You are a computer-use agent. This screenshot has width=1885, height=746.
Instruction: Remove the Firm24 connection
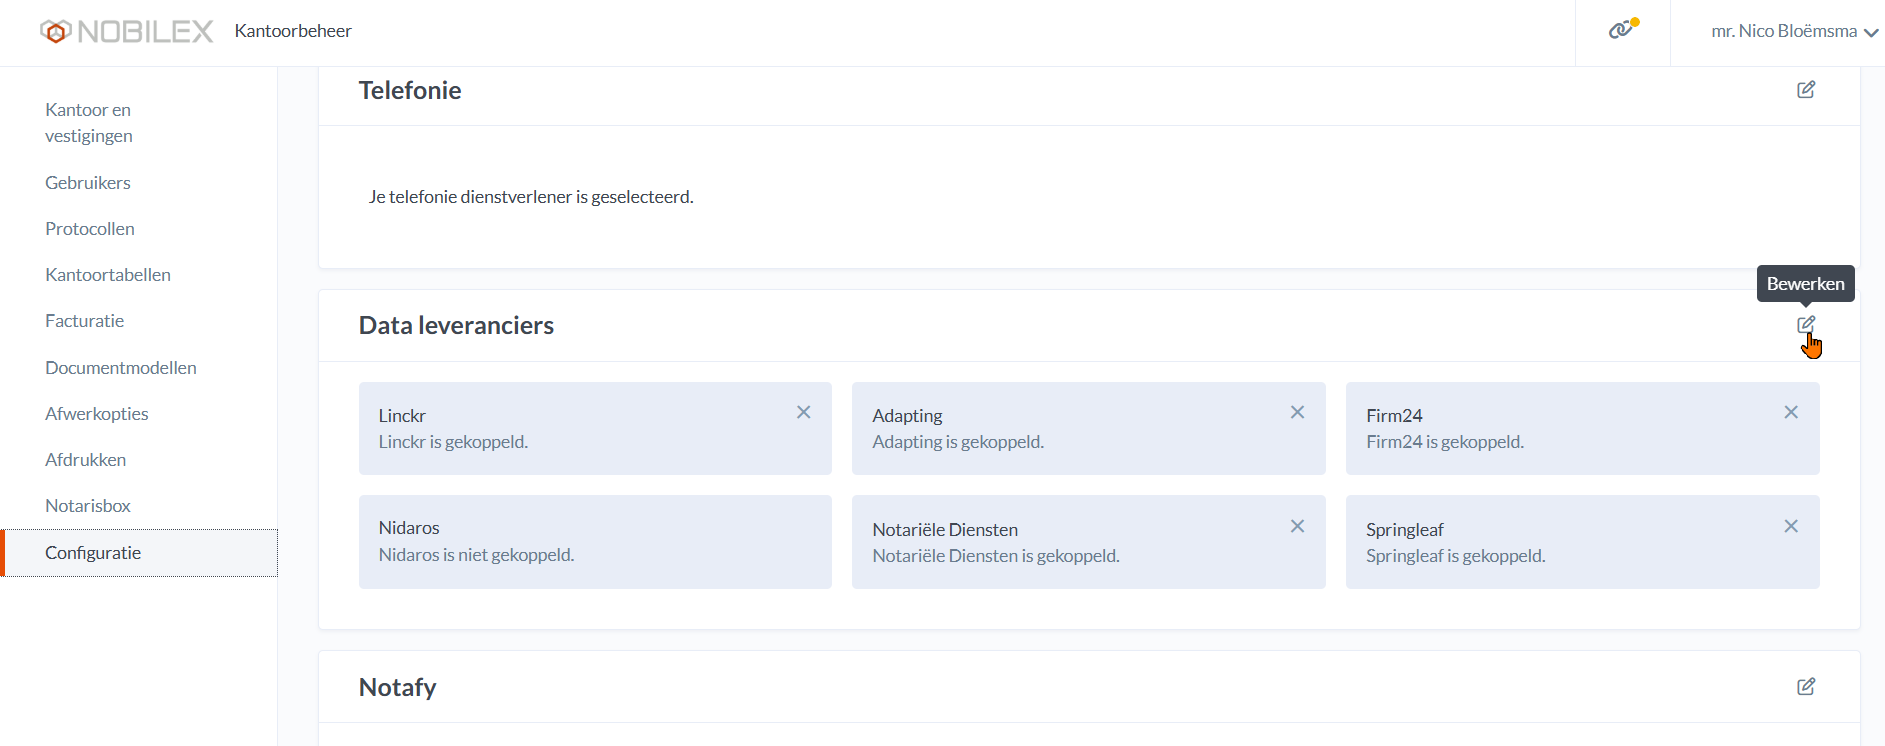tap(1791, 412)
